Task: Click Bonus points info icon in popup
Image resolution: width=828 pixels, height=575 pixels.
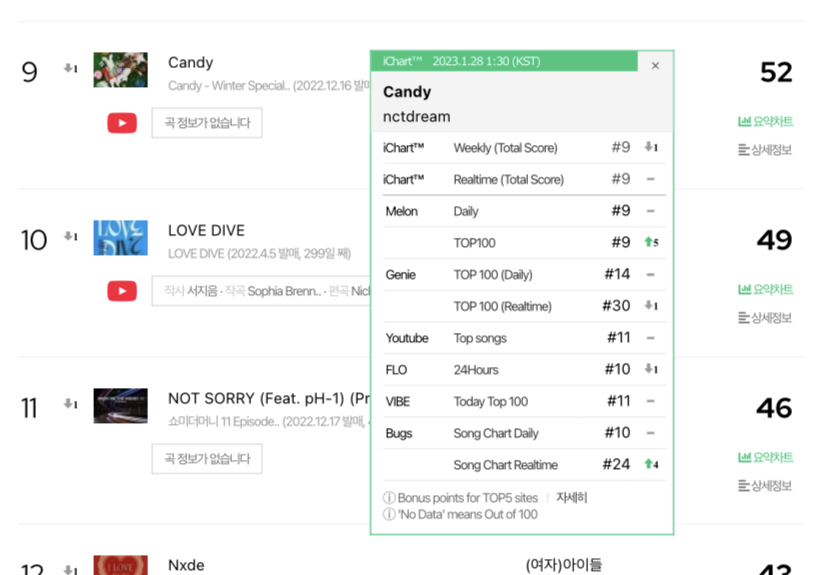Action: (x=389, y=498)
